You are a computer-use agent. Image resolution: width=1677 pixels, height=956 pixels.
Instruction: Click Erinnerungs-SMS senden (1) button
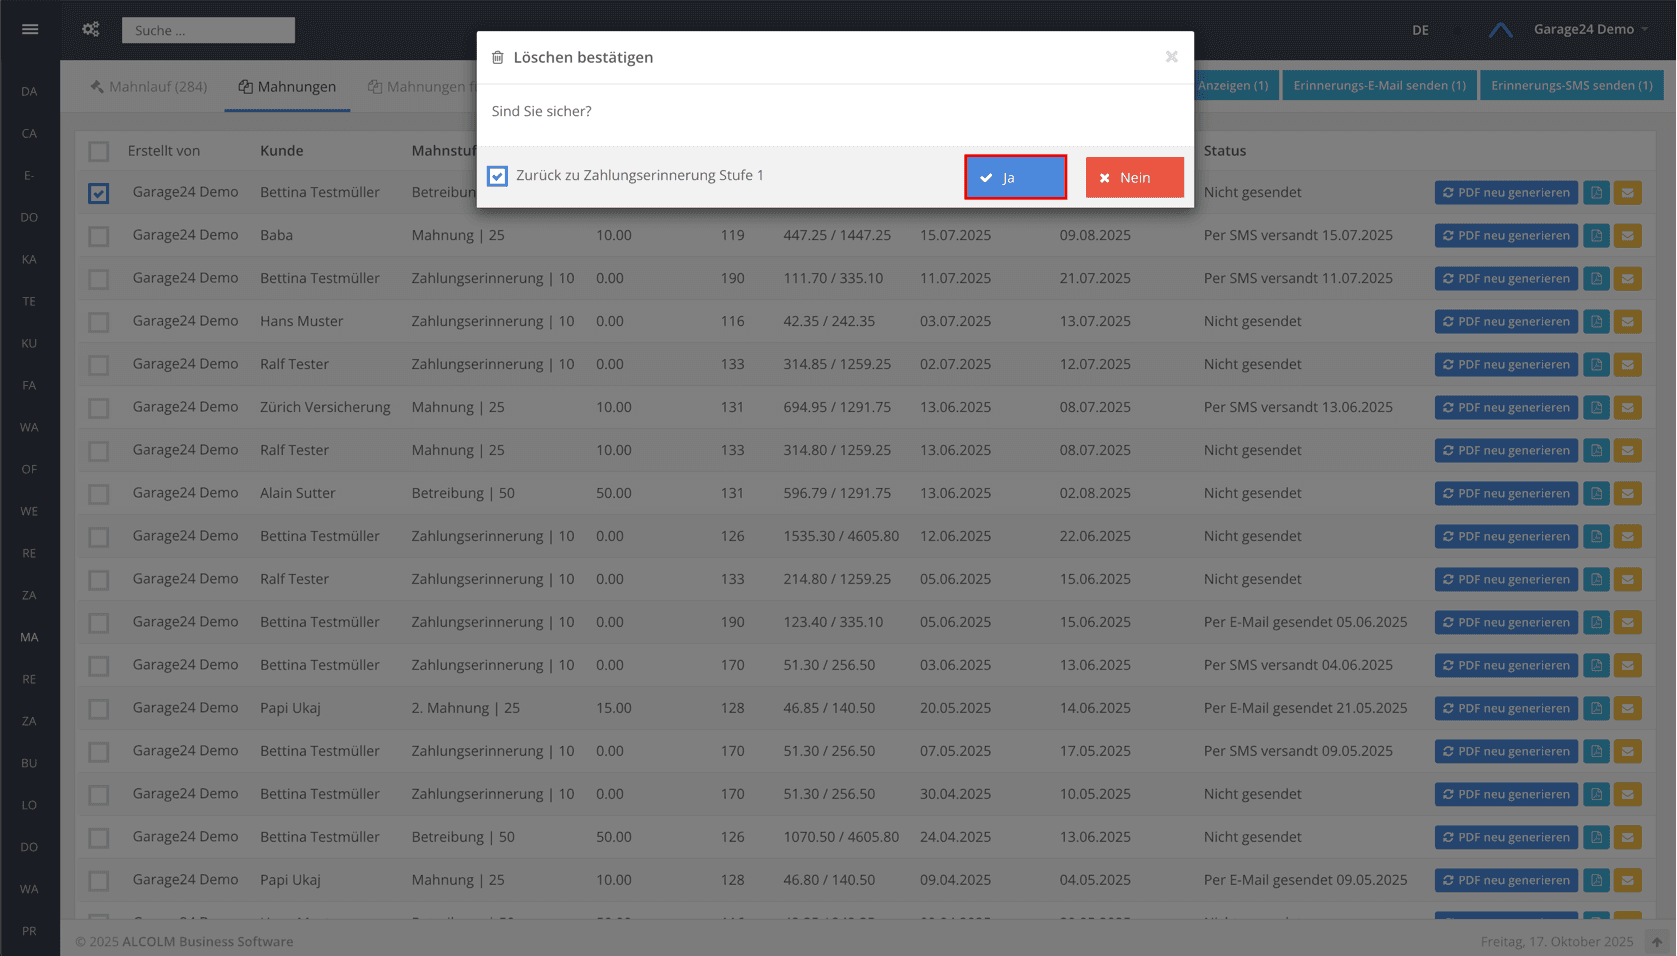coord(1571,85)
